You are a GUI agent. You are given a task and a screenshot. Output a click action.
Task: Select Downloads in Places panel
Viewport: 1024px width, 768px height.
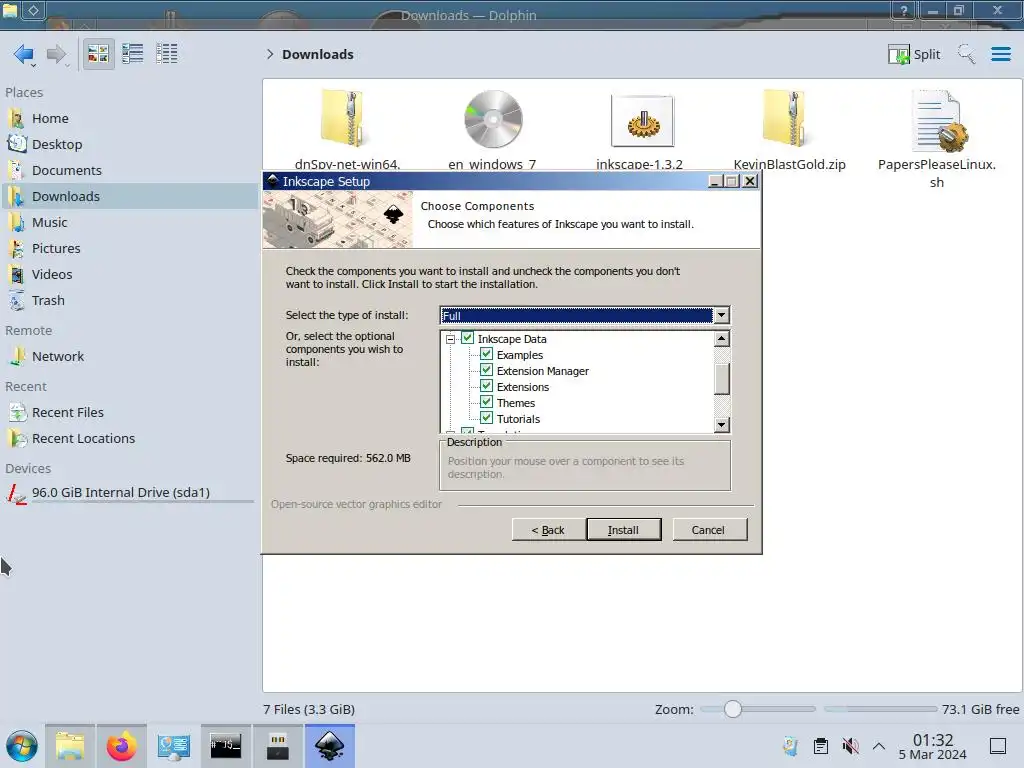point(129,197)
